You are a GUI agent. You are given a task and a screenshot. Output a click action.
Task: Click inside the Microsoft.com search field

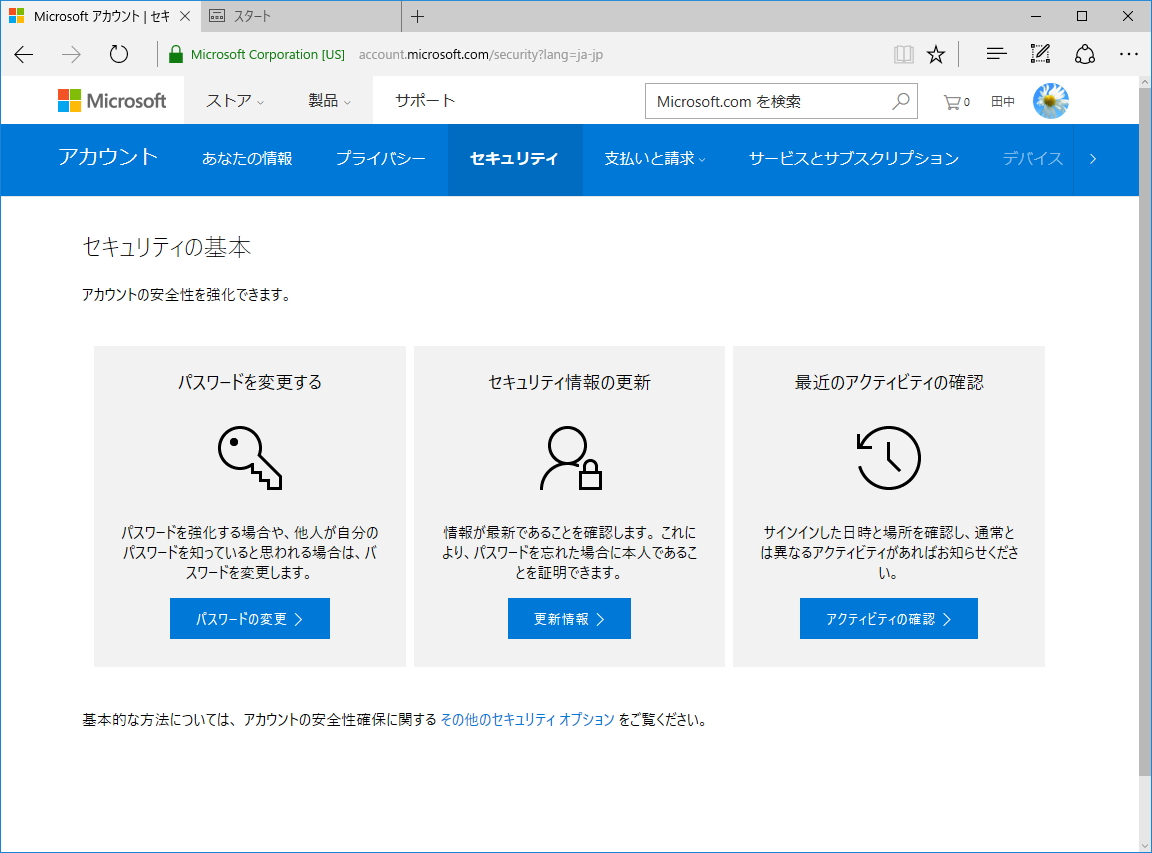(760, 100)
